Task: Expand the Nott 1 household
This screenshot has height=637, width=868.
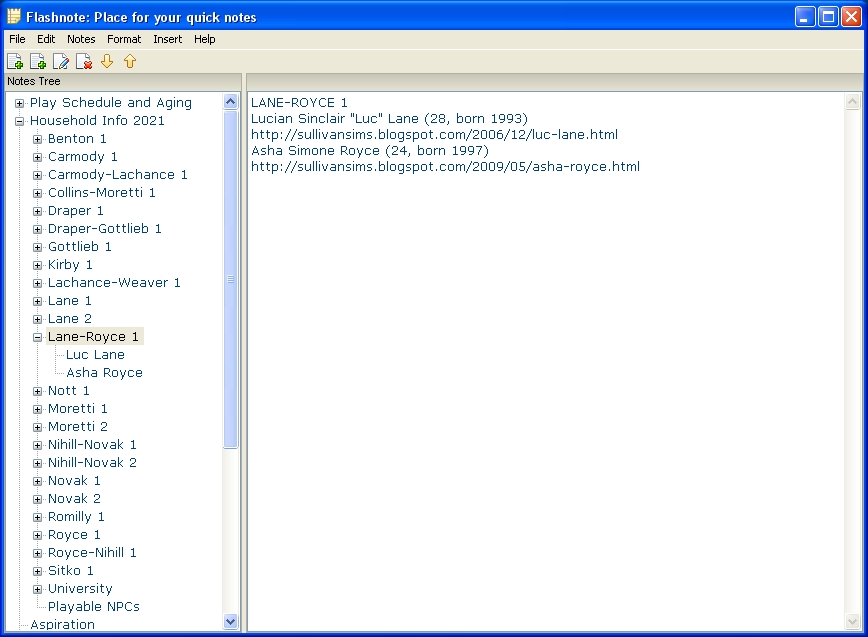Action: 37,391
